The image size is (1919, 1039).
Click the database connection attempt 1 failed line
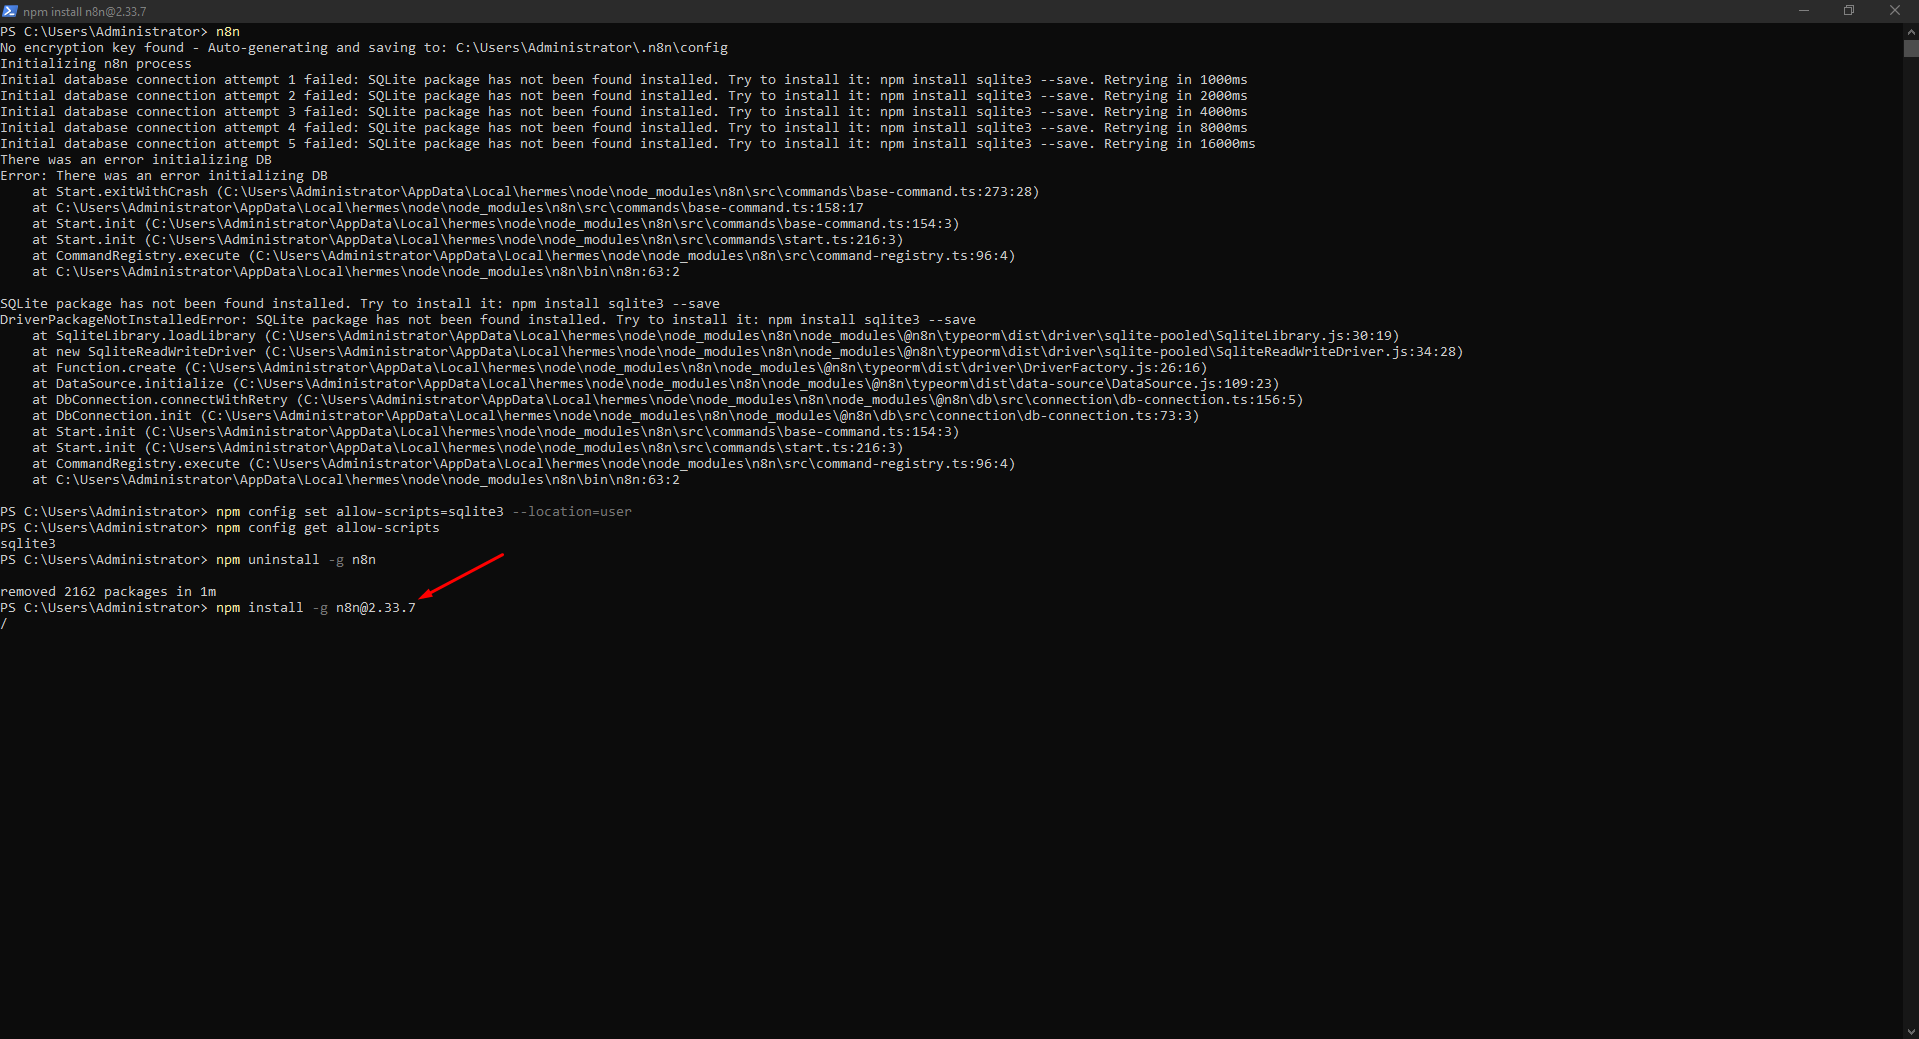coord(624,80)
